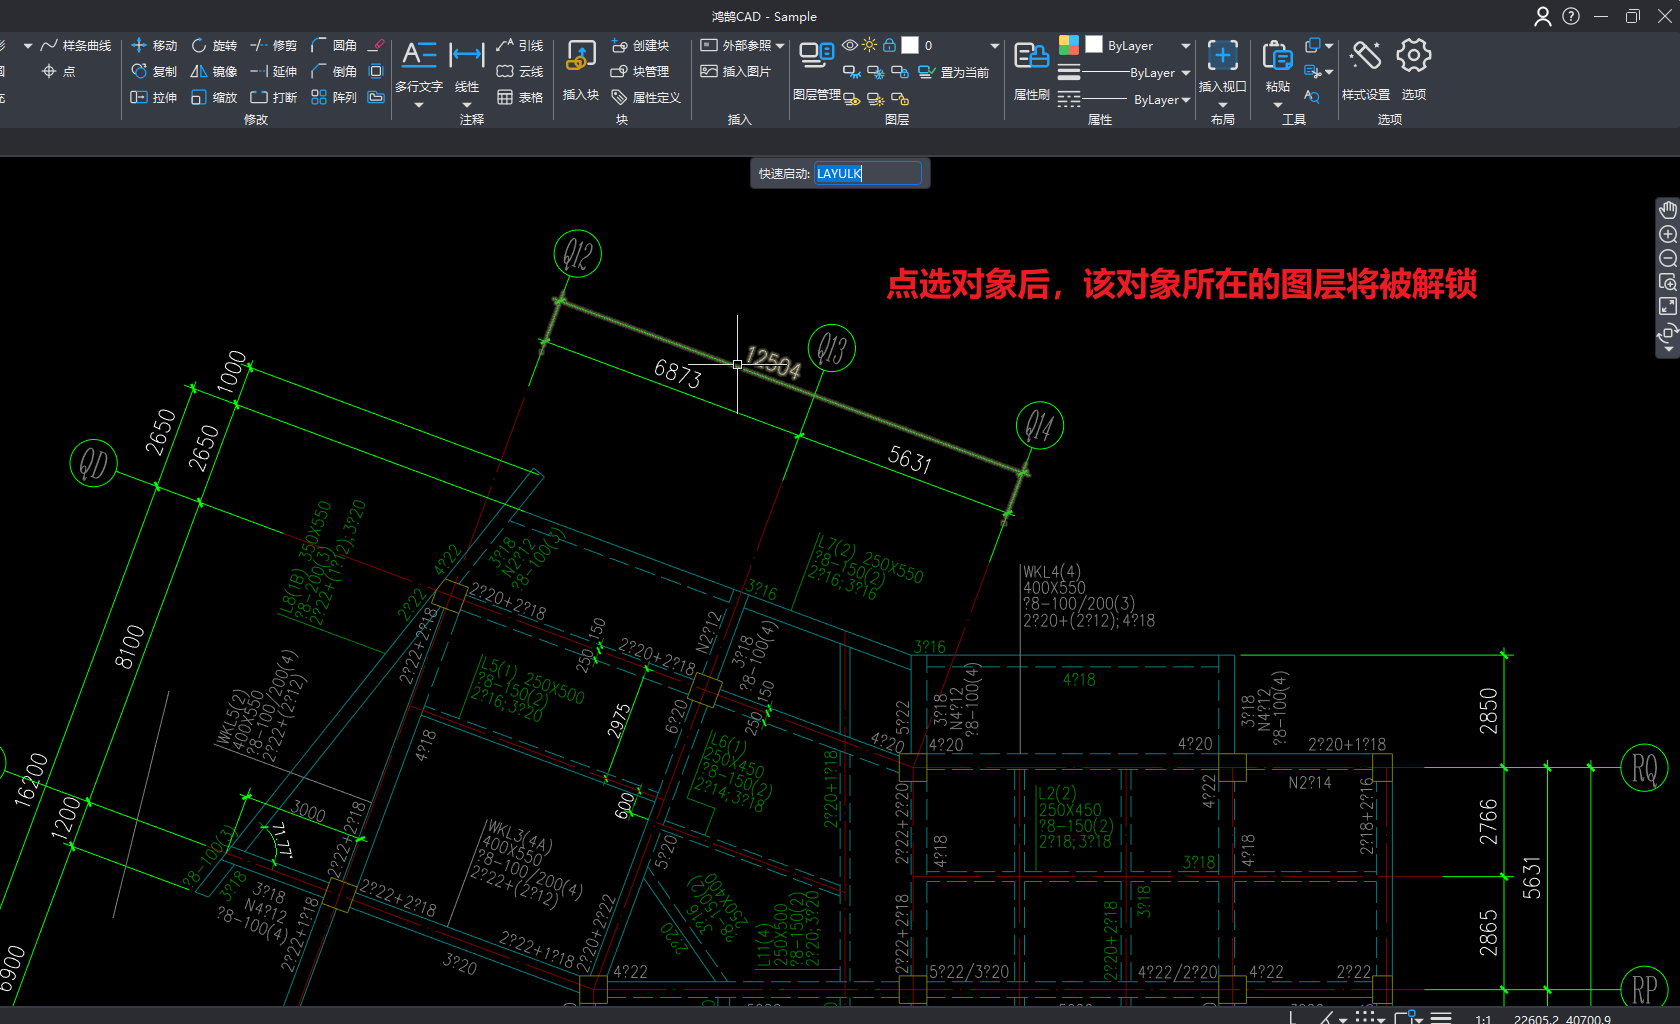Click the Pan hand icon in navigation bar
1680x1024 pixels.
[x=1667, y=210]
